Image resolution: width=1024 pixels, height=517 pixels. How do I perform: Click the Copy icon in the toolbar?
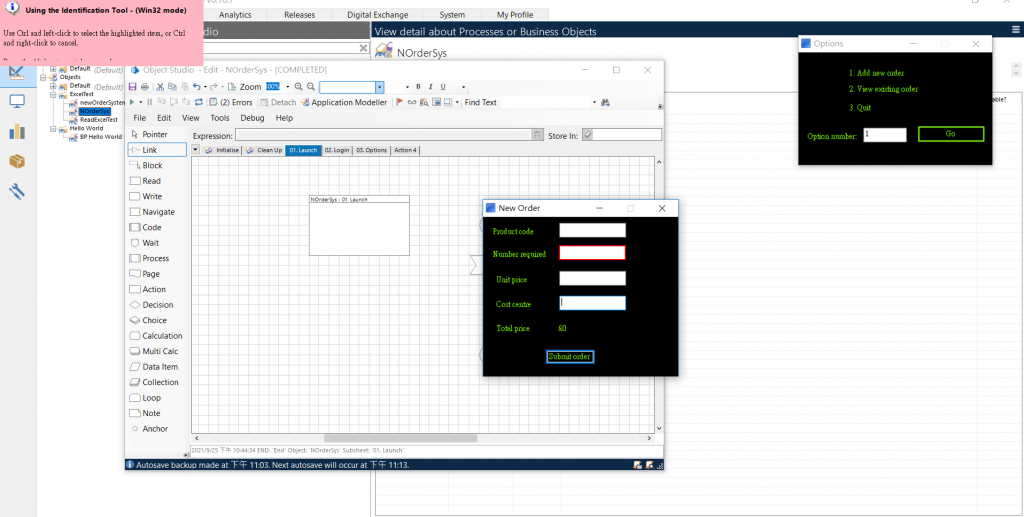[x=172, y=87]
